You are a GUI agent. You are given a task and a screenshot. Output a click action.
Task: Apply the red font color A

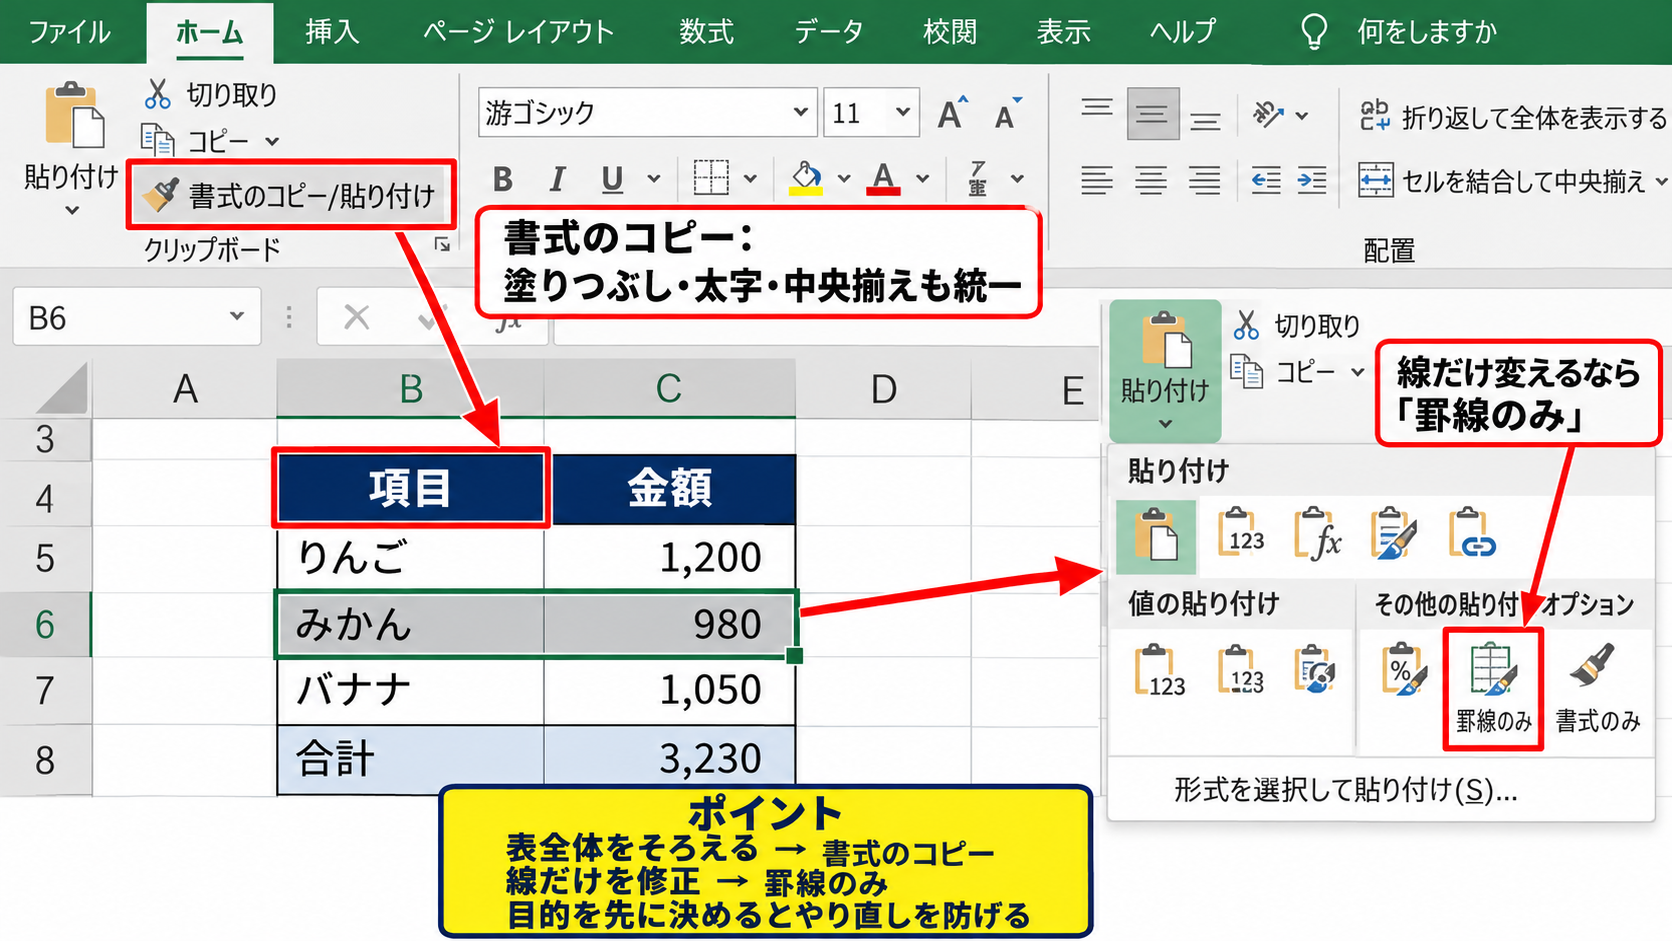pos(883,178)
